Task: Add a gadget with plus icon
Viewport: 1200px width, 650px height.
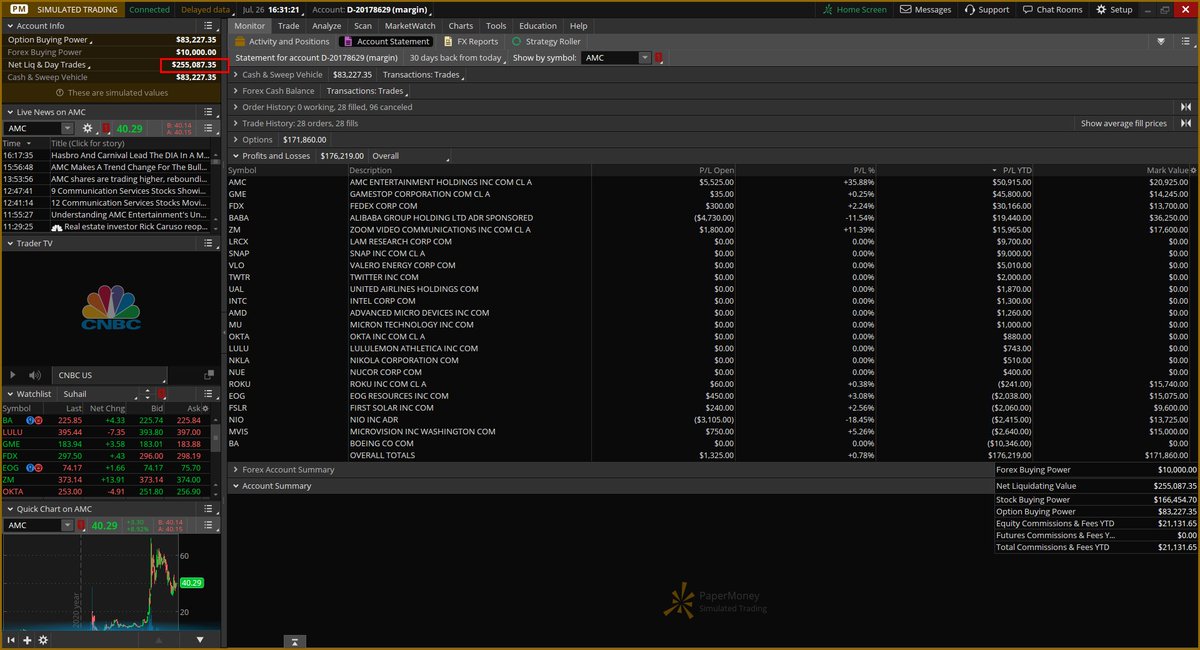Action: coord(28,640)
